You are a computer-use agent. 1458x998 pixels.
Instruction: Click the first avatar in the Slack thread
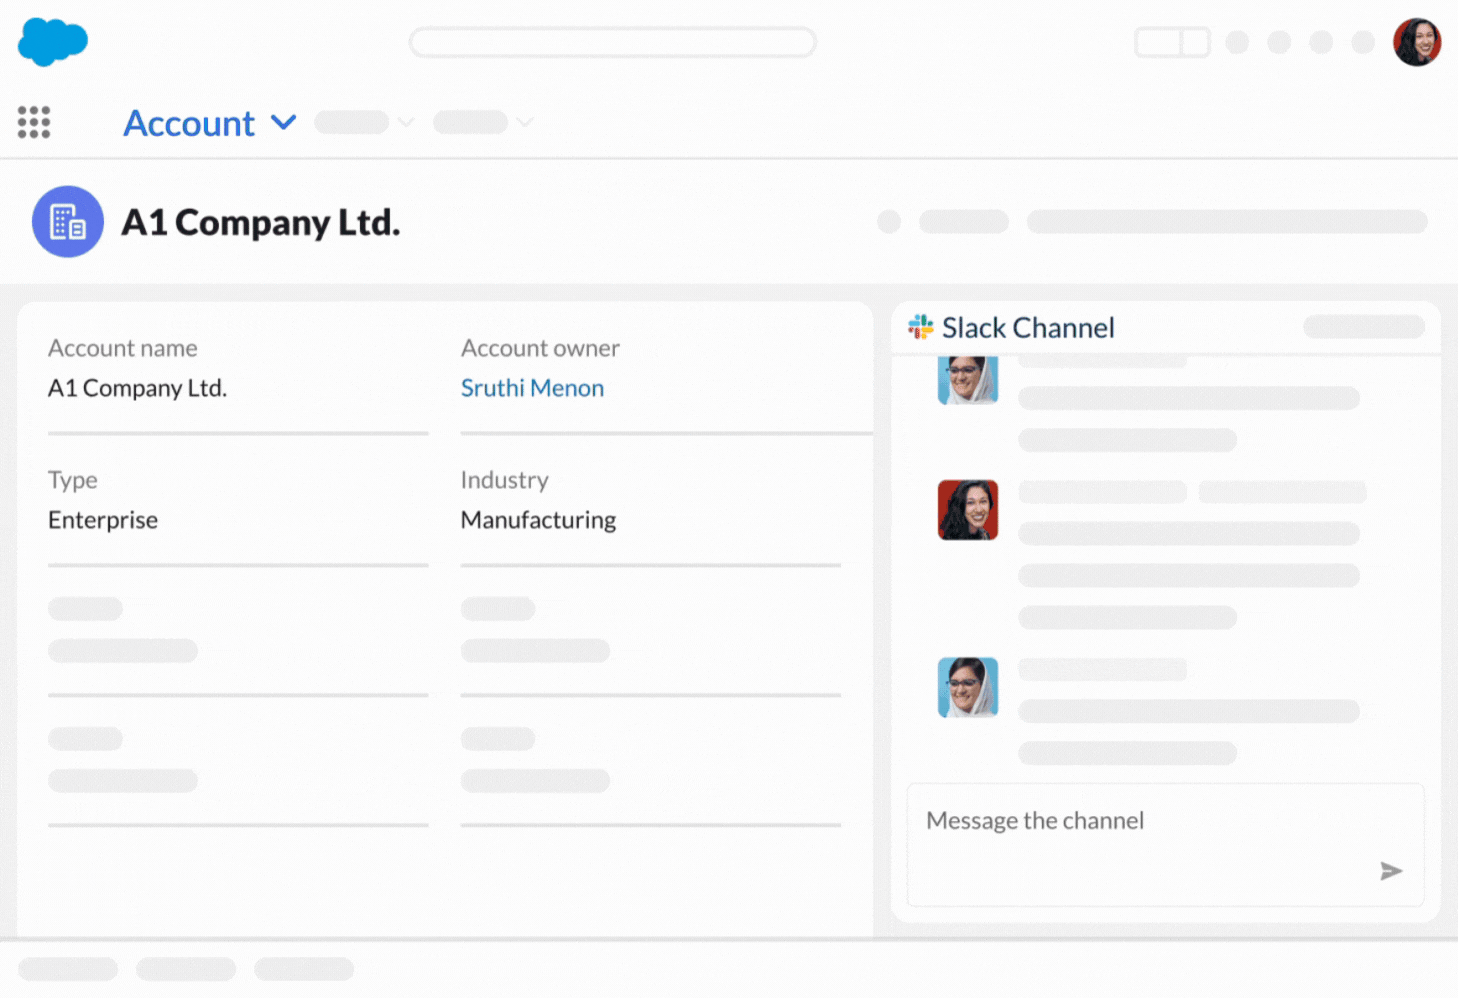coord(968,380)
